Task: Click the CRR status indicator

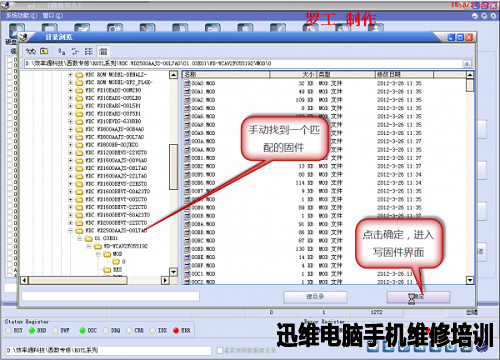Action: coord(129,330)
